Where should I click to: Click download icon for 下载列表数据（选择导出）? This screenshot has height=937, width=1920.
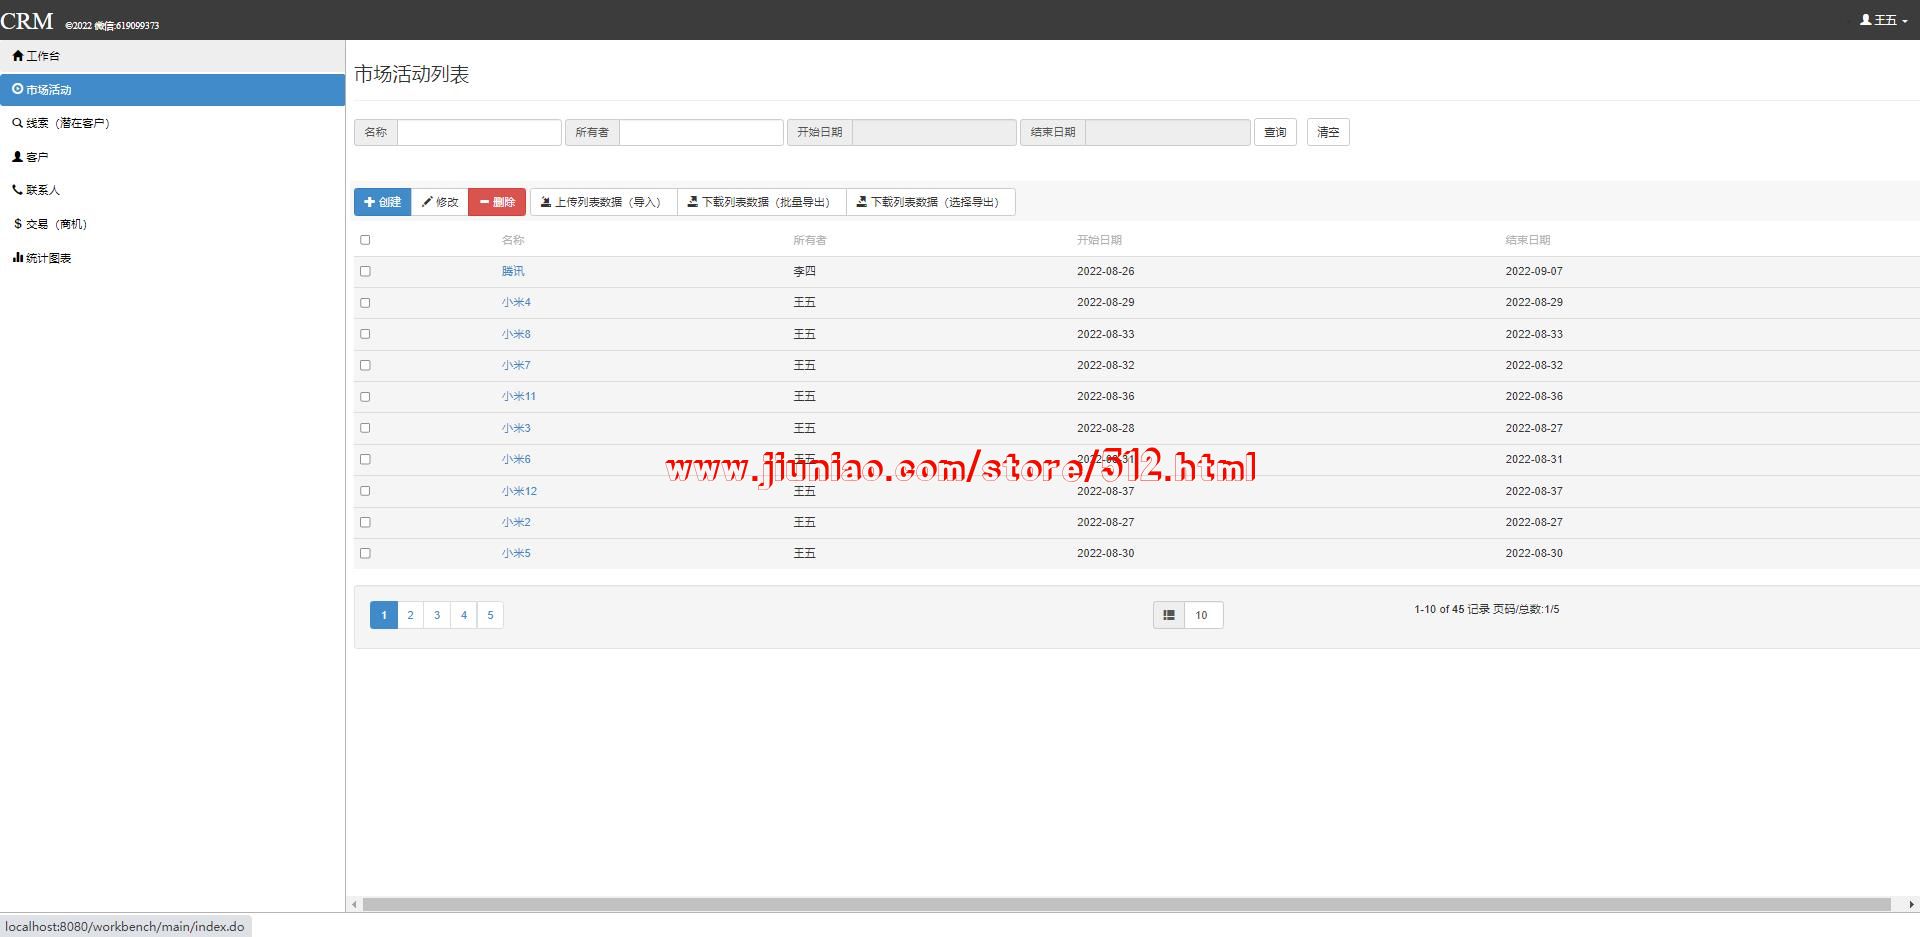[x=862, y=202]
